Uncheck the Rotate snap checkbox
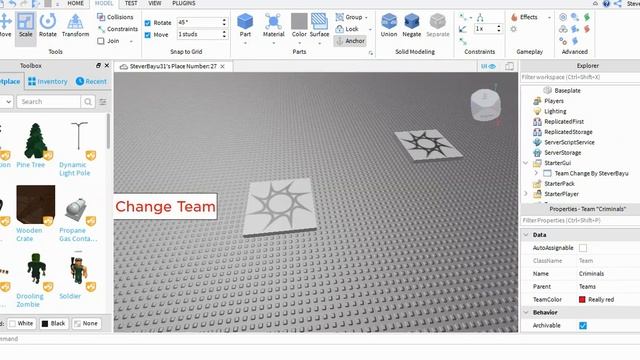 pyautogui.click(x=148, y=23)
